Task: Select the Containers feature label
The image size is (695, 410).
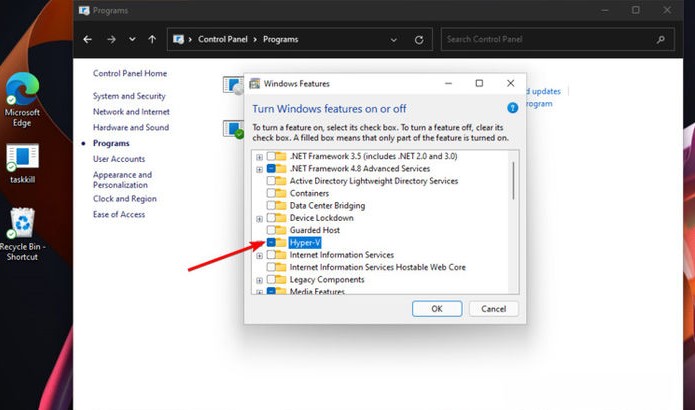Action: tap(309, 193)
